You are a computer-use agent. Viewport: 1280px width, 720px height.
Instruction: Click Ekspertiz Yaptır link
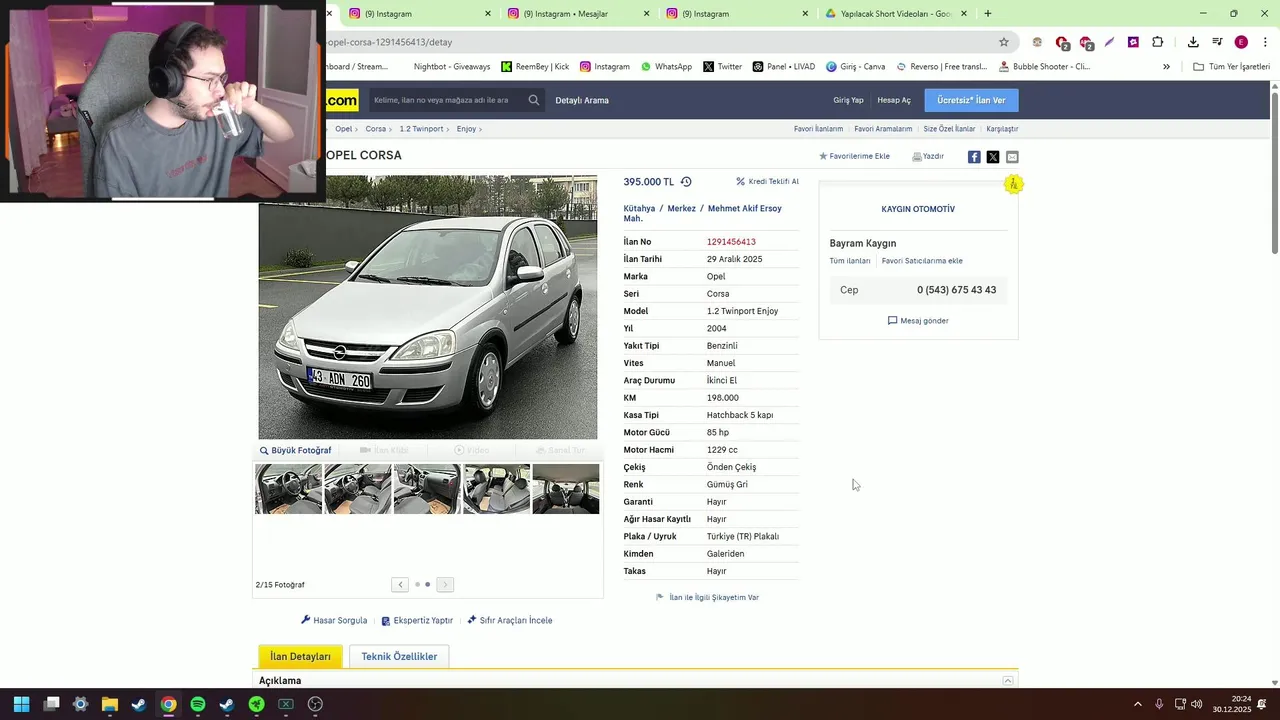417,621
